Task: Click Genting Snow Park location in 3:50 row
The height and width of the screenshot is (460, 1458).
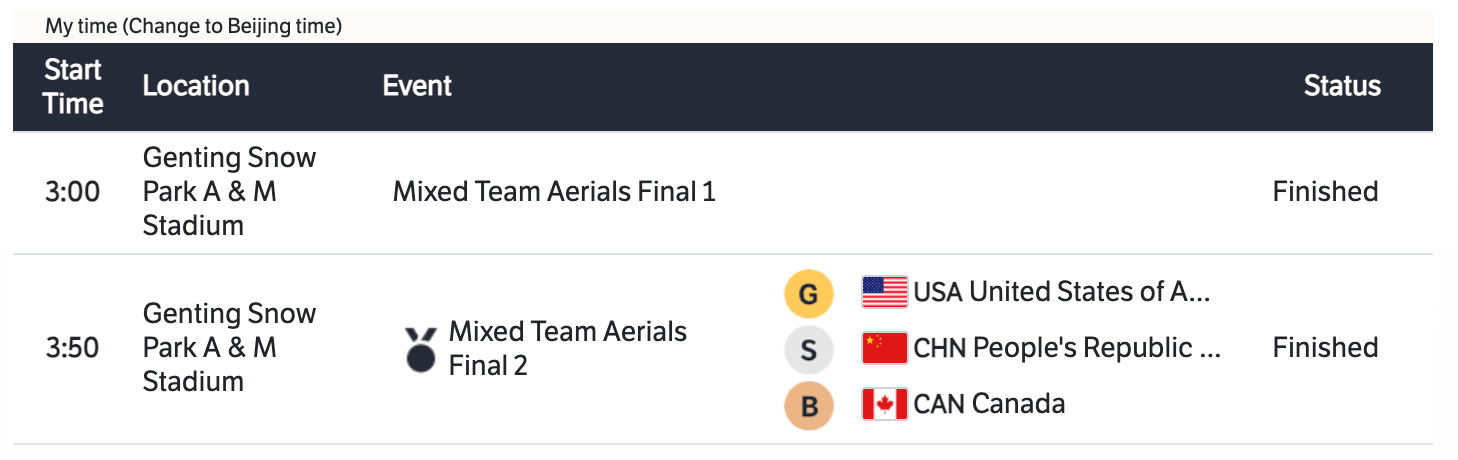Action: pyautogui.click(x=229, y=348)
